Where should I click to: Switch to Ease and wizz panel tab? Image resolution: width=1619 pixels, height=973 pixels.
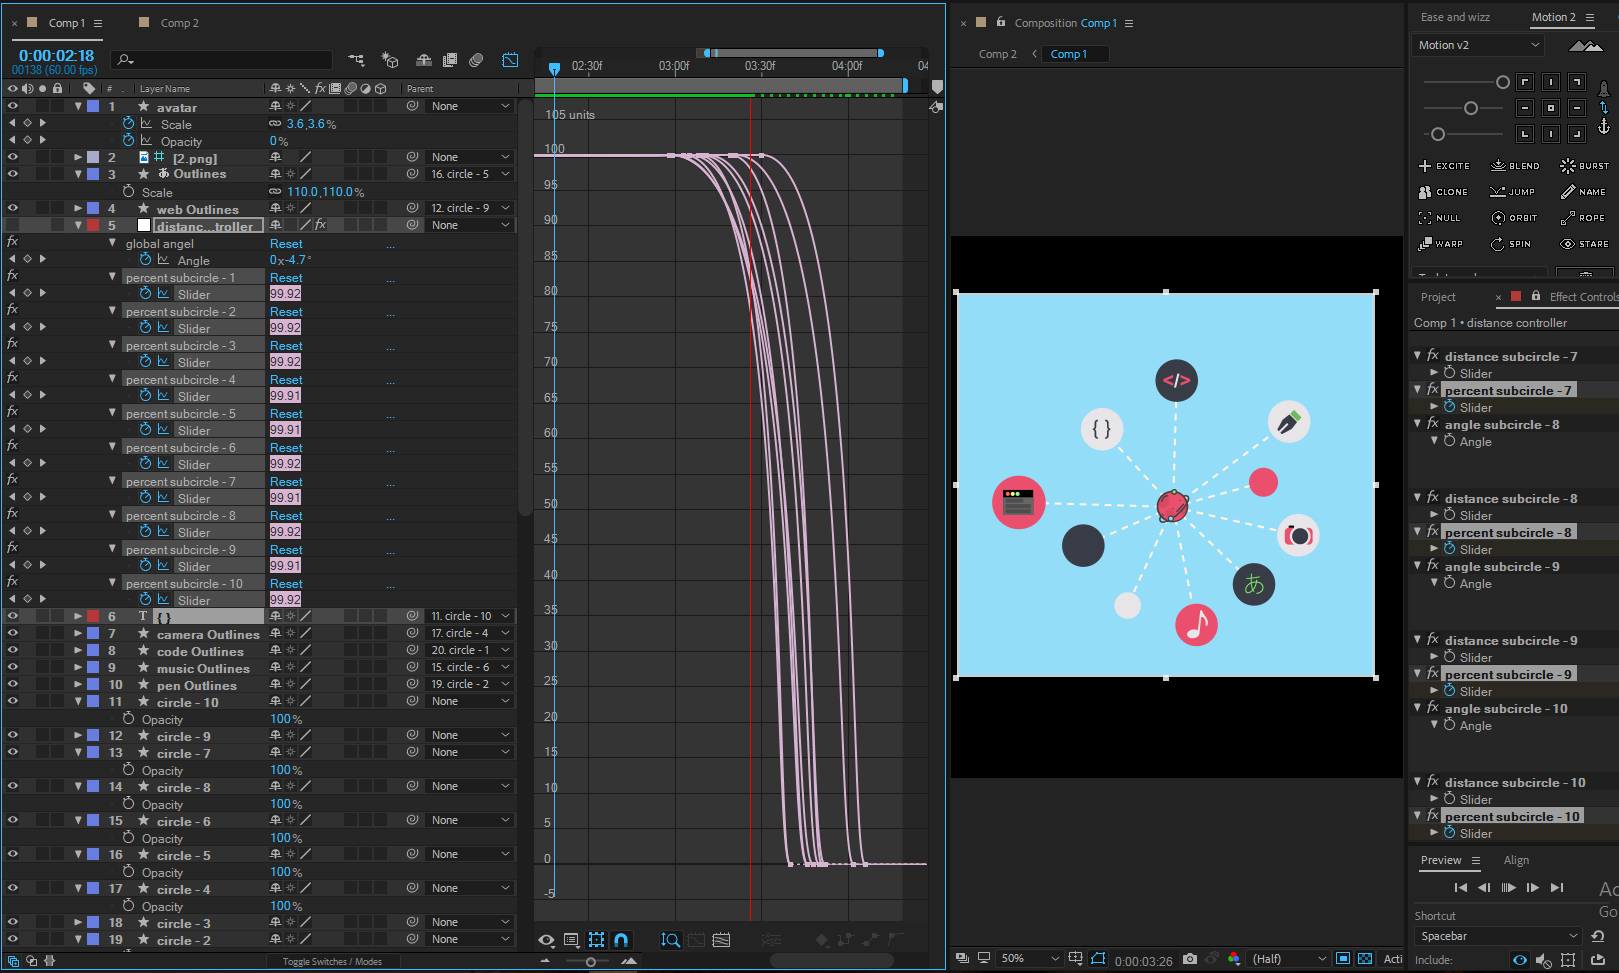(x=1455, y=17)
